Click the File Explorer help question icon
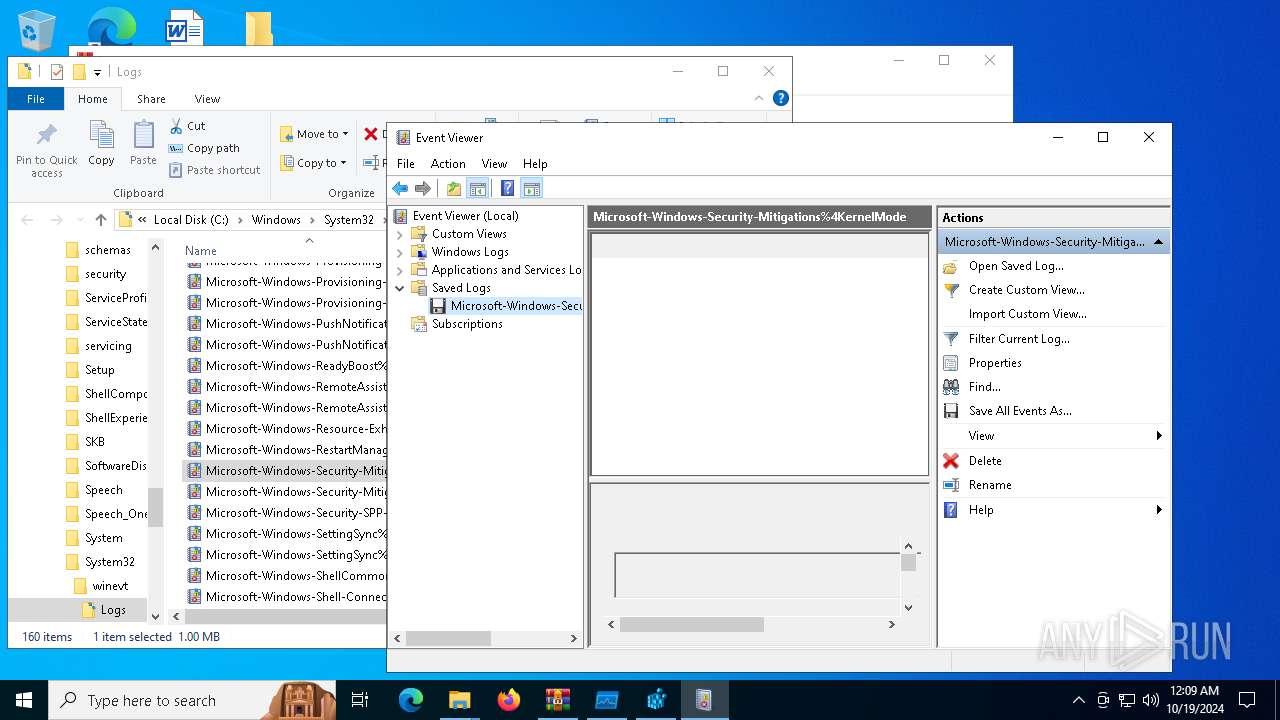The height and width of the screenshot is (720, 1280). pyautogui.click(x=781, y=98)
